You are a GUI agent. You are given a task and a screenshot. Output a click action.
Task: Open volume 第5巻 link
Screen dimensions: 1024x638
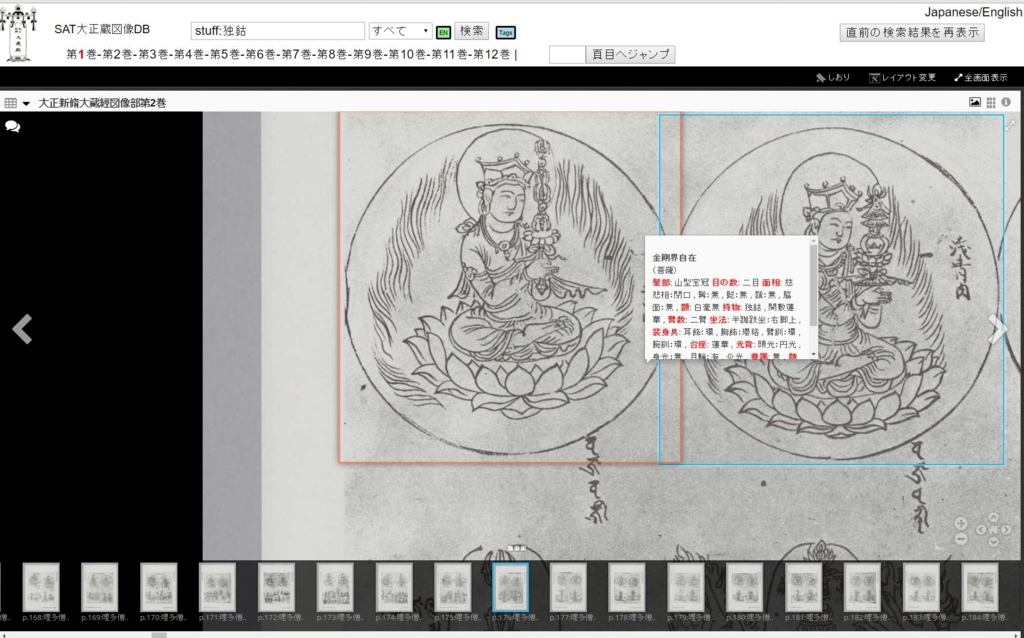click(225, 54)
